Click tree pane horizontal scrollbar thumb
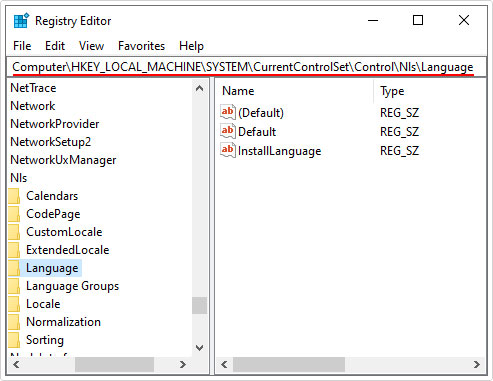Viewport: 493px width, 381px height. (114, 364)
